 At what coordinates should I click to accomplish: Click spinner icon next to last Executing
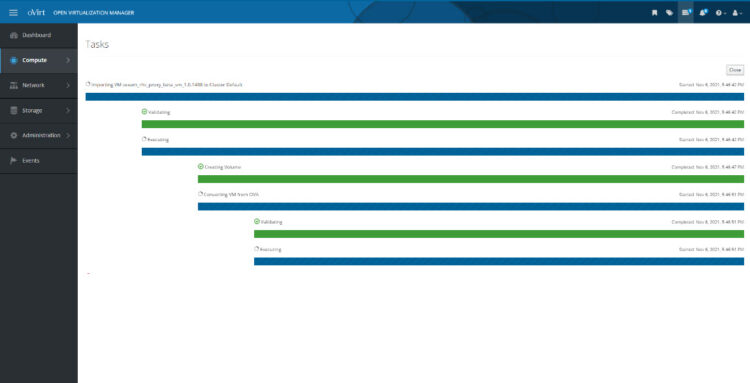[256, 249]
